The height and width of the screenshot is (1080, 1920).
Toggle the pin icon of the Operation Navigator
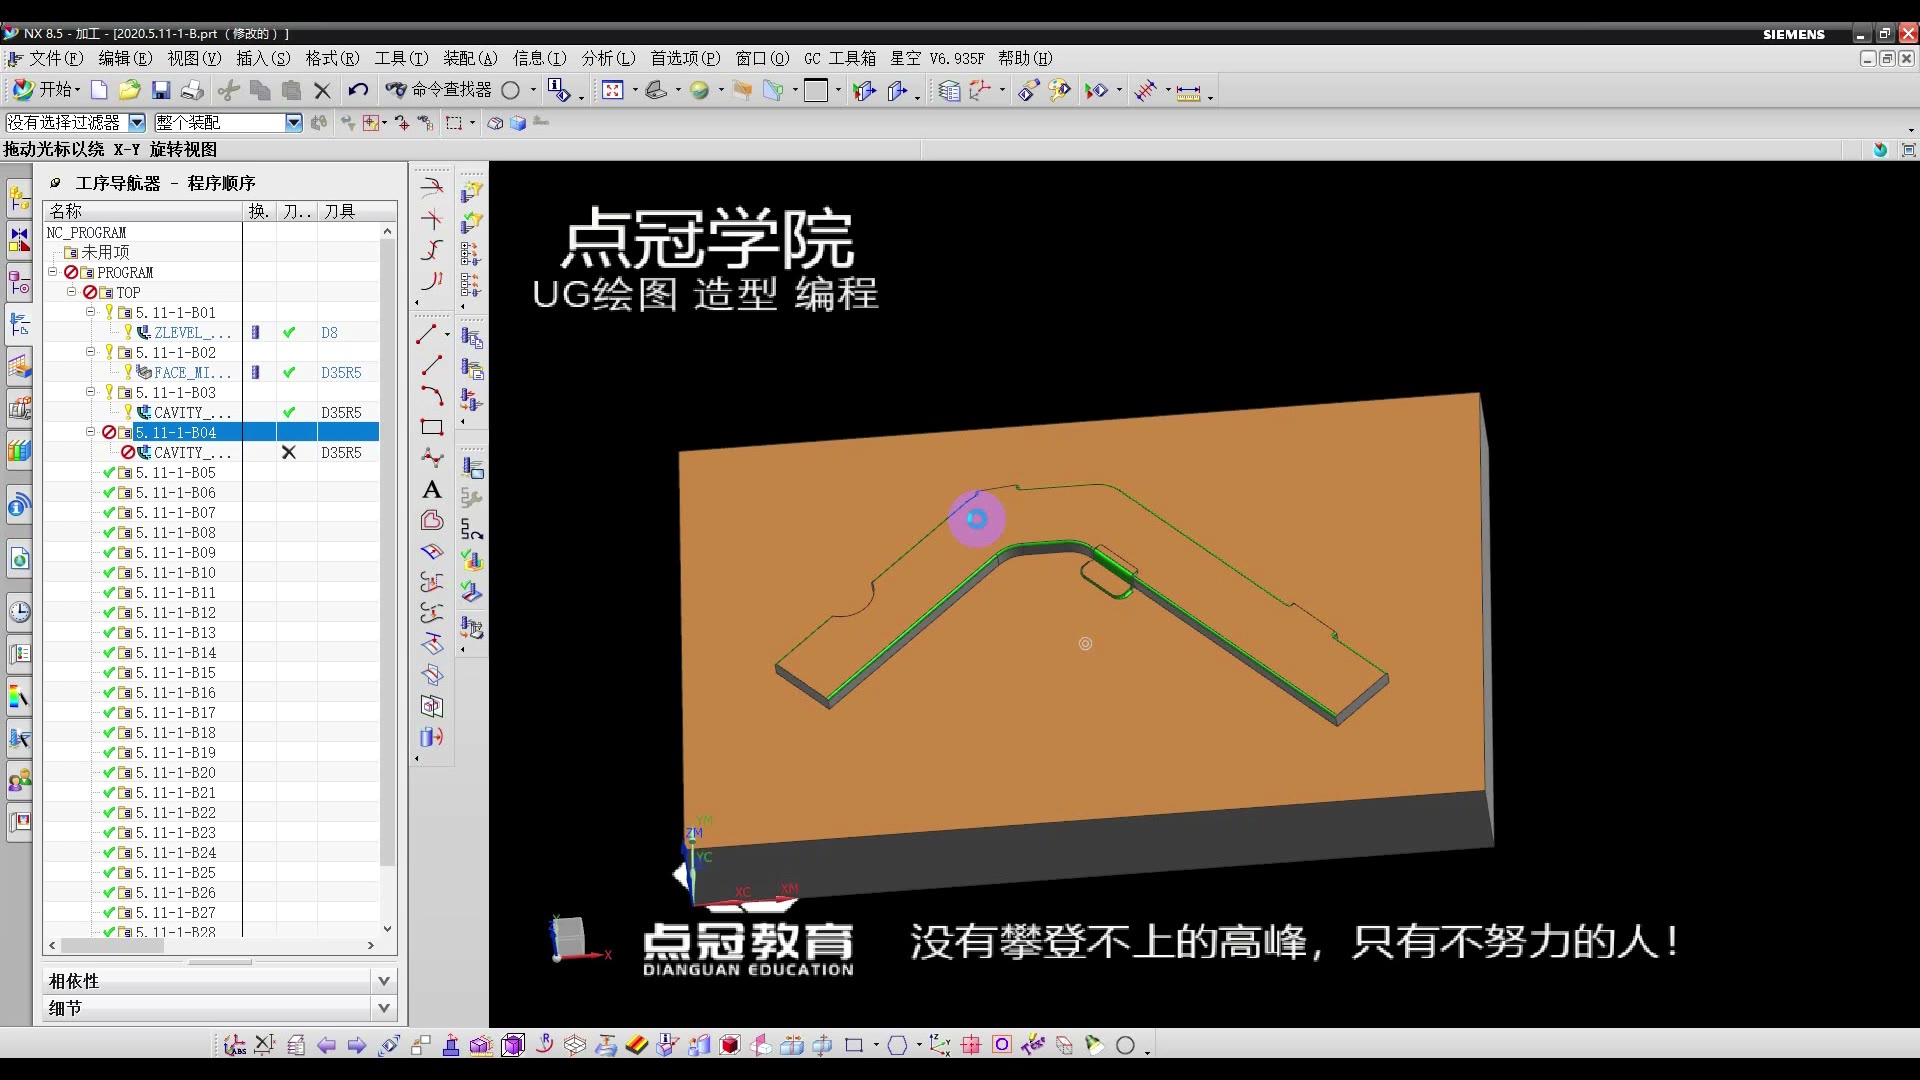pyautogui.click(x=56, y=183)
